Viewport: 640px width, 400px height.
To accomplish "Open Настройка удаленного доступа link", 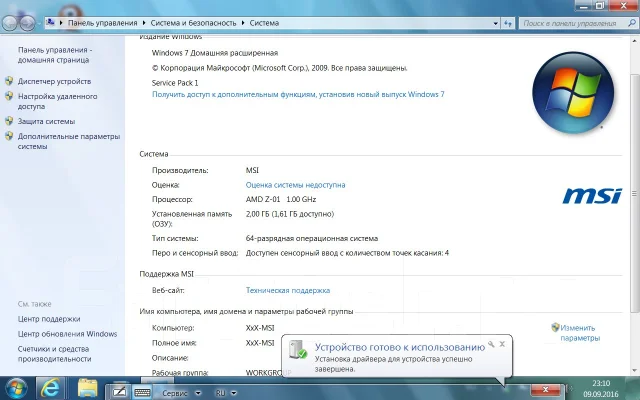I will pyautogui.click(x=58, y=101).
